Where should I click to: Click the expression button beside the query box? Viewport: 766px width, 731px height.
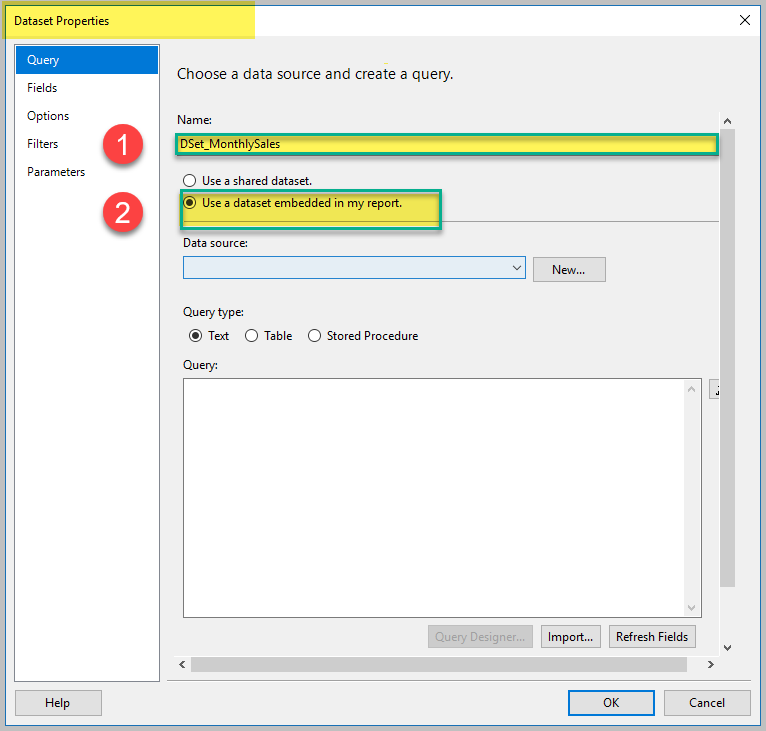coord(714,389)
